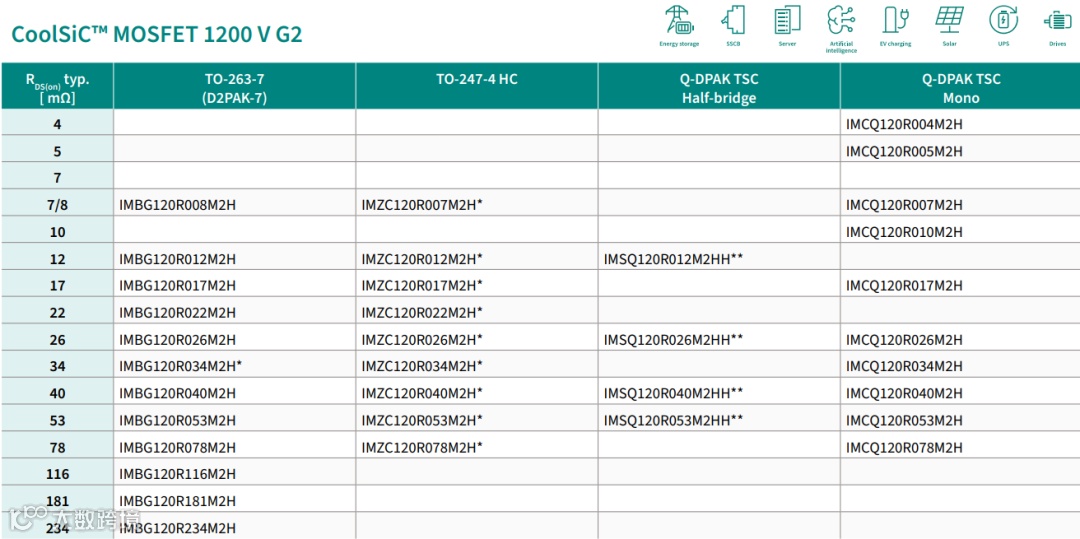Select part IMBG120R040M2H

click(x=177, y=393)
